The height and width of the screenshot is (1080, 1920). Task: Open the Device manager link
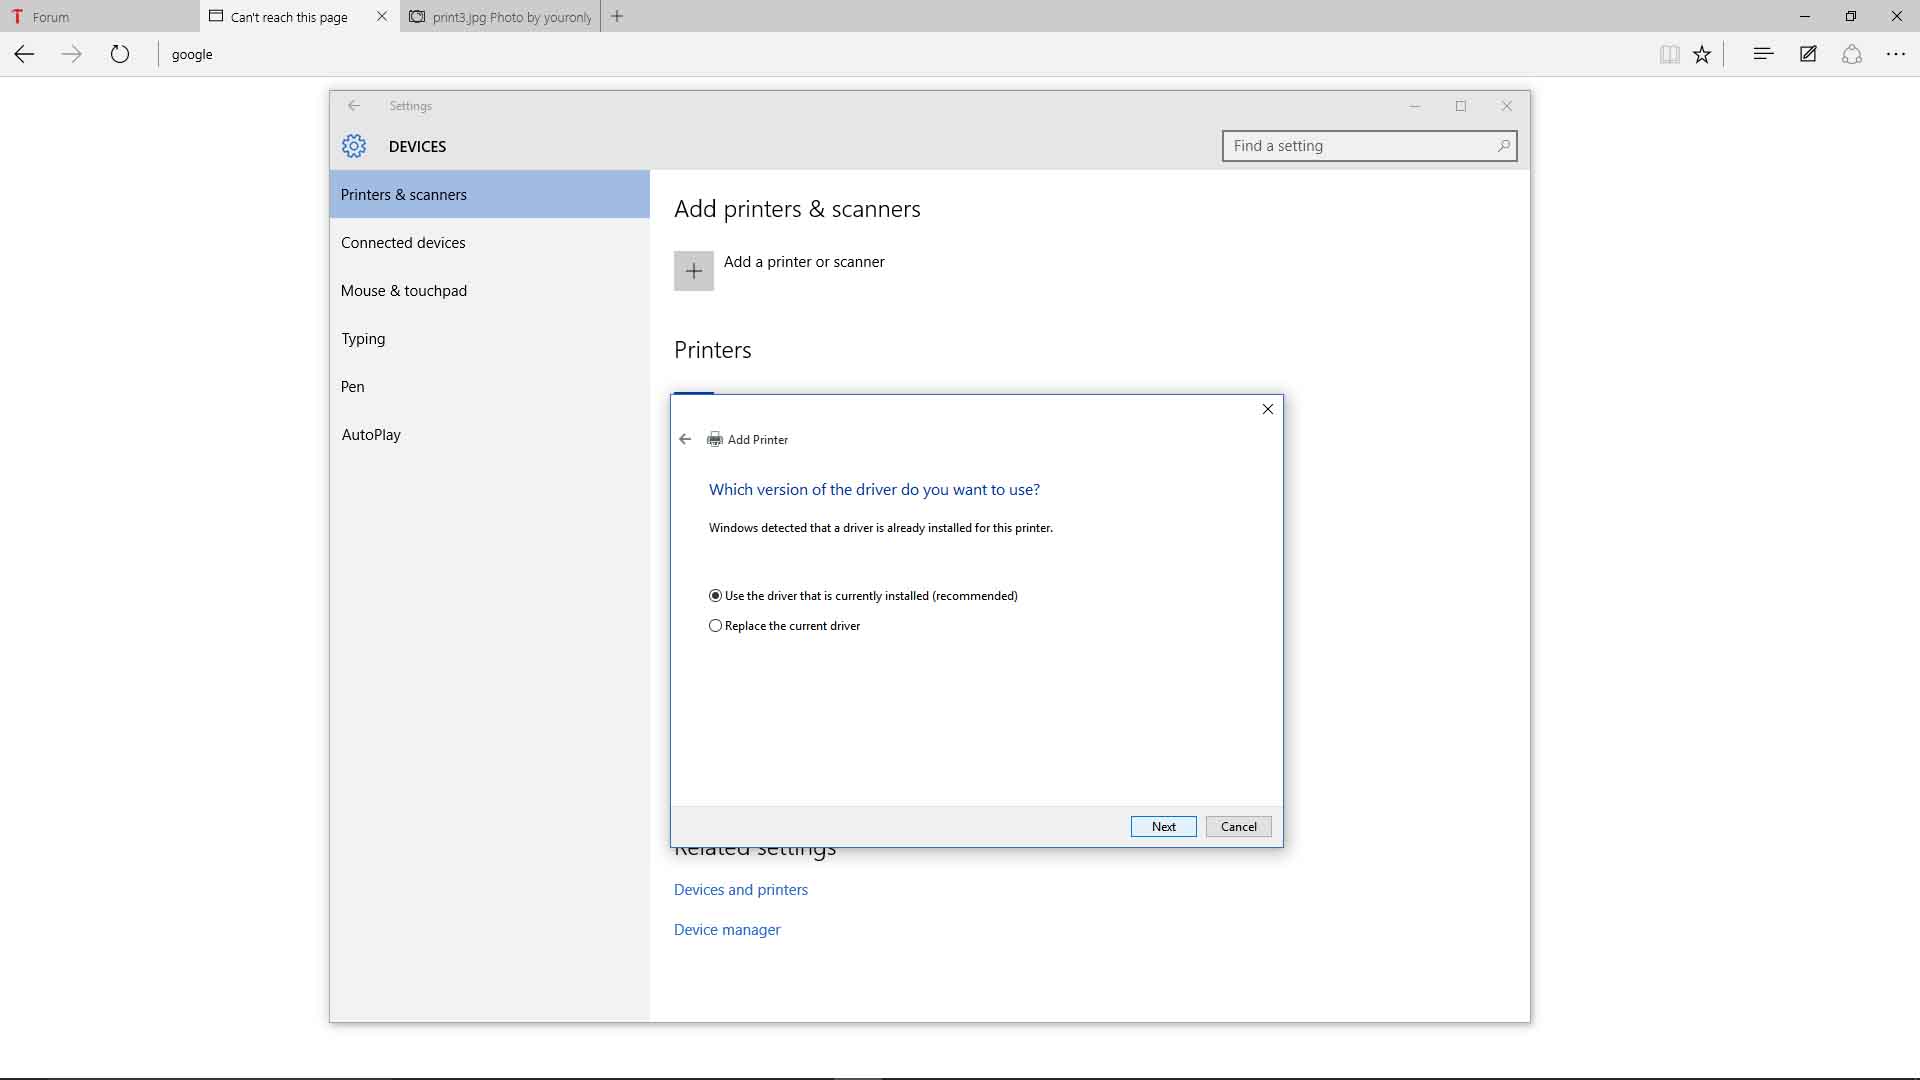tap(727, 929)
